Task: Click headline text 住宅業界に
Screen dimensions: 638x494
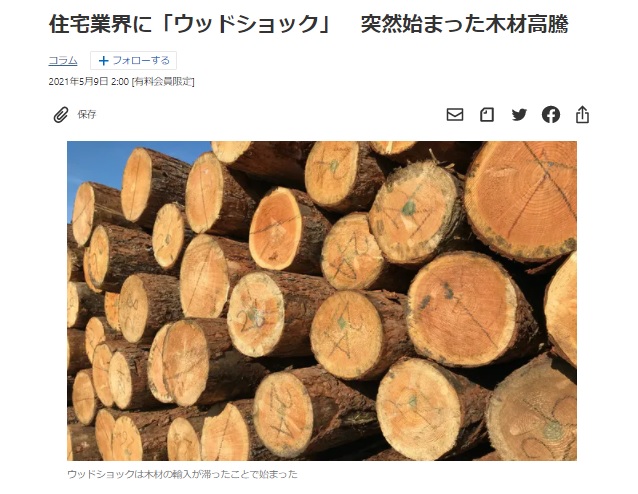Action: click(x=101, y=24)
